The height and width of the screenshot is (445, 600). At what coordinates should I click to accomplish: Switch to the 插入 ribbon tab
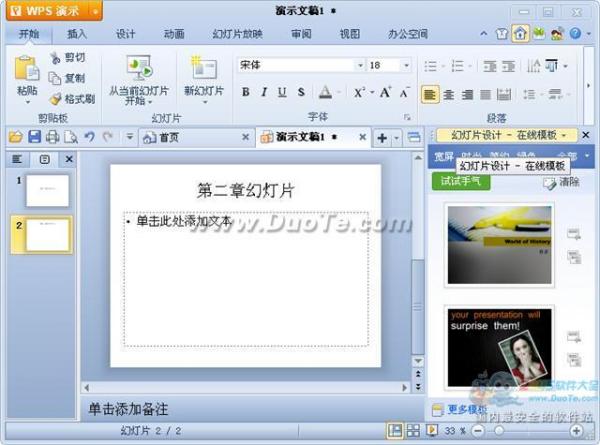coord(77,34)
